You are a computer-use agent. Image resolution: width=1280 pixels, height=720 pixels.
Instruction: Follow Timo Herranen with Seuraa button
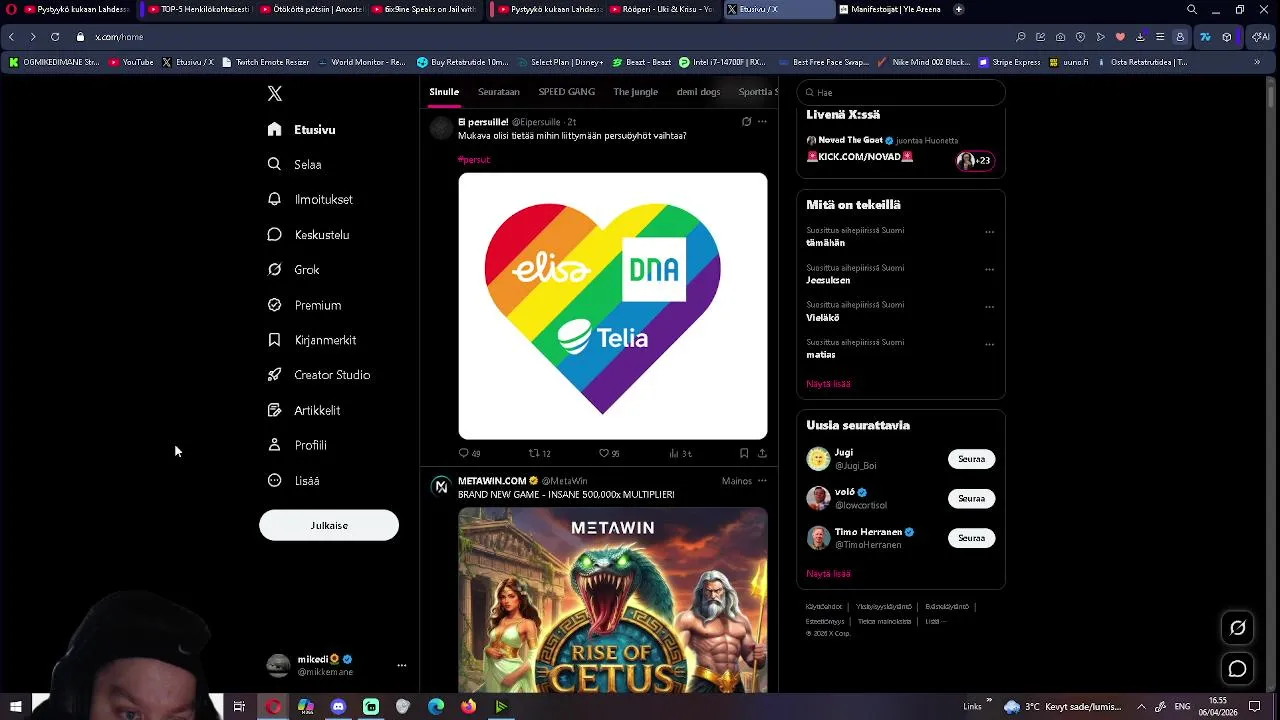[971, 538]
